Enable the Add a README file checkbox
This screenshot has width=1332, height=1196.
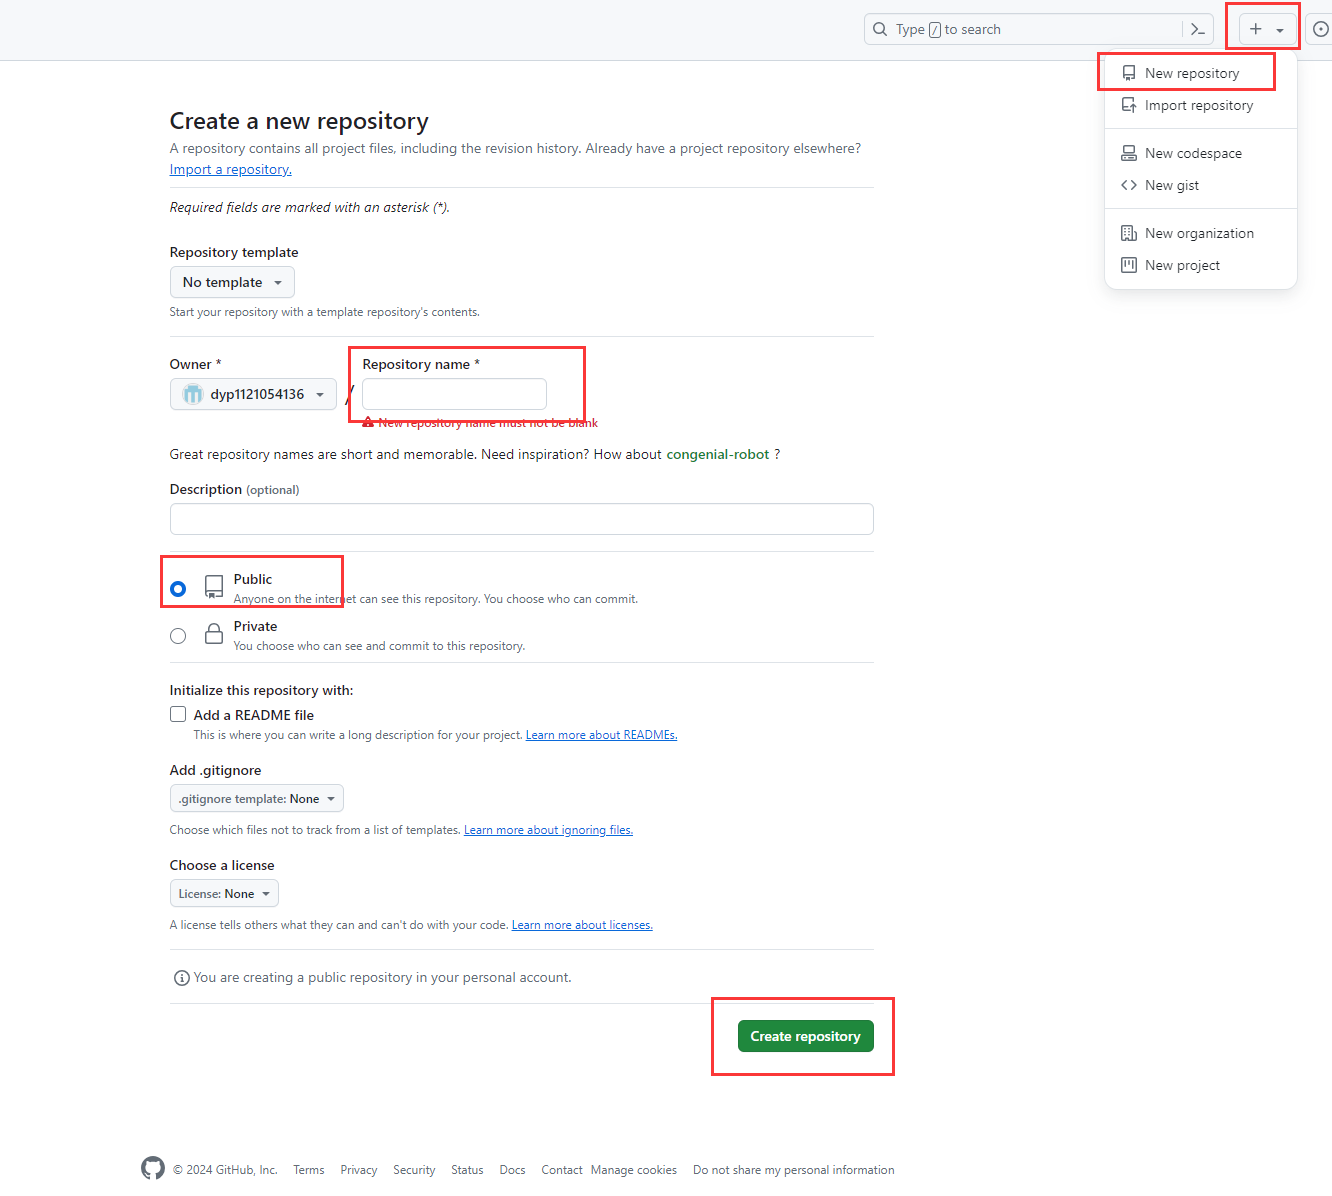(178, 714)
